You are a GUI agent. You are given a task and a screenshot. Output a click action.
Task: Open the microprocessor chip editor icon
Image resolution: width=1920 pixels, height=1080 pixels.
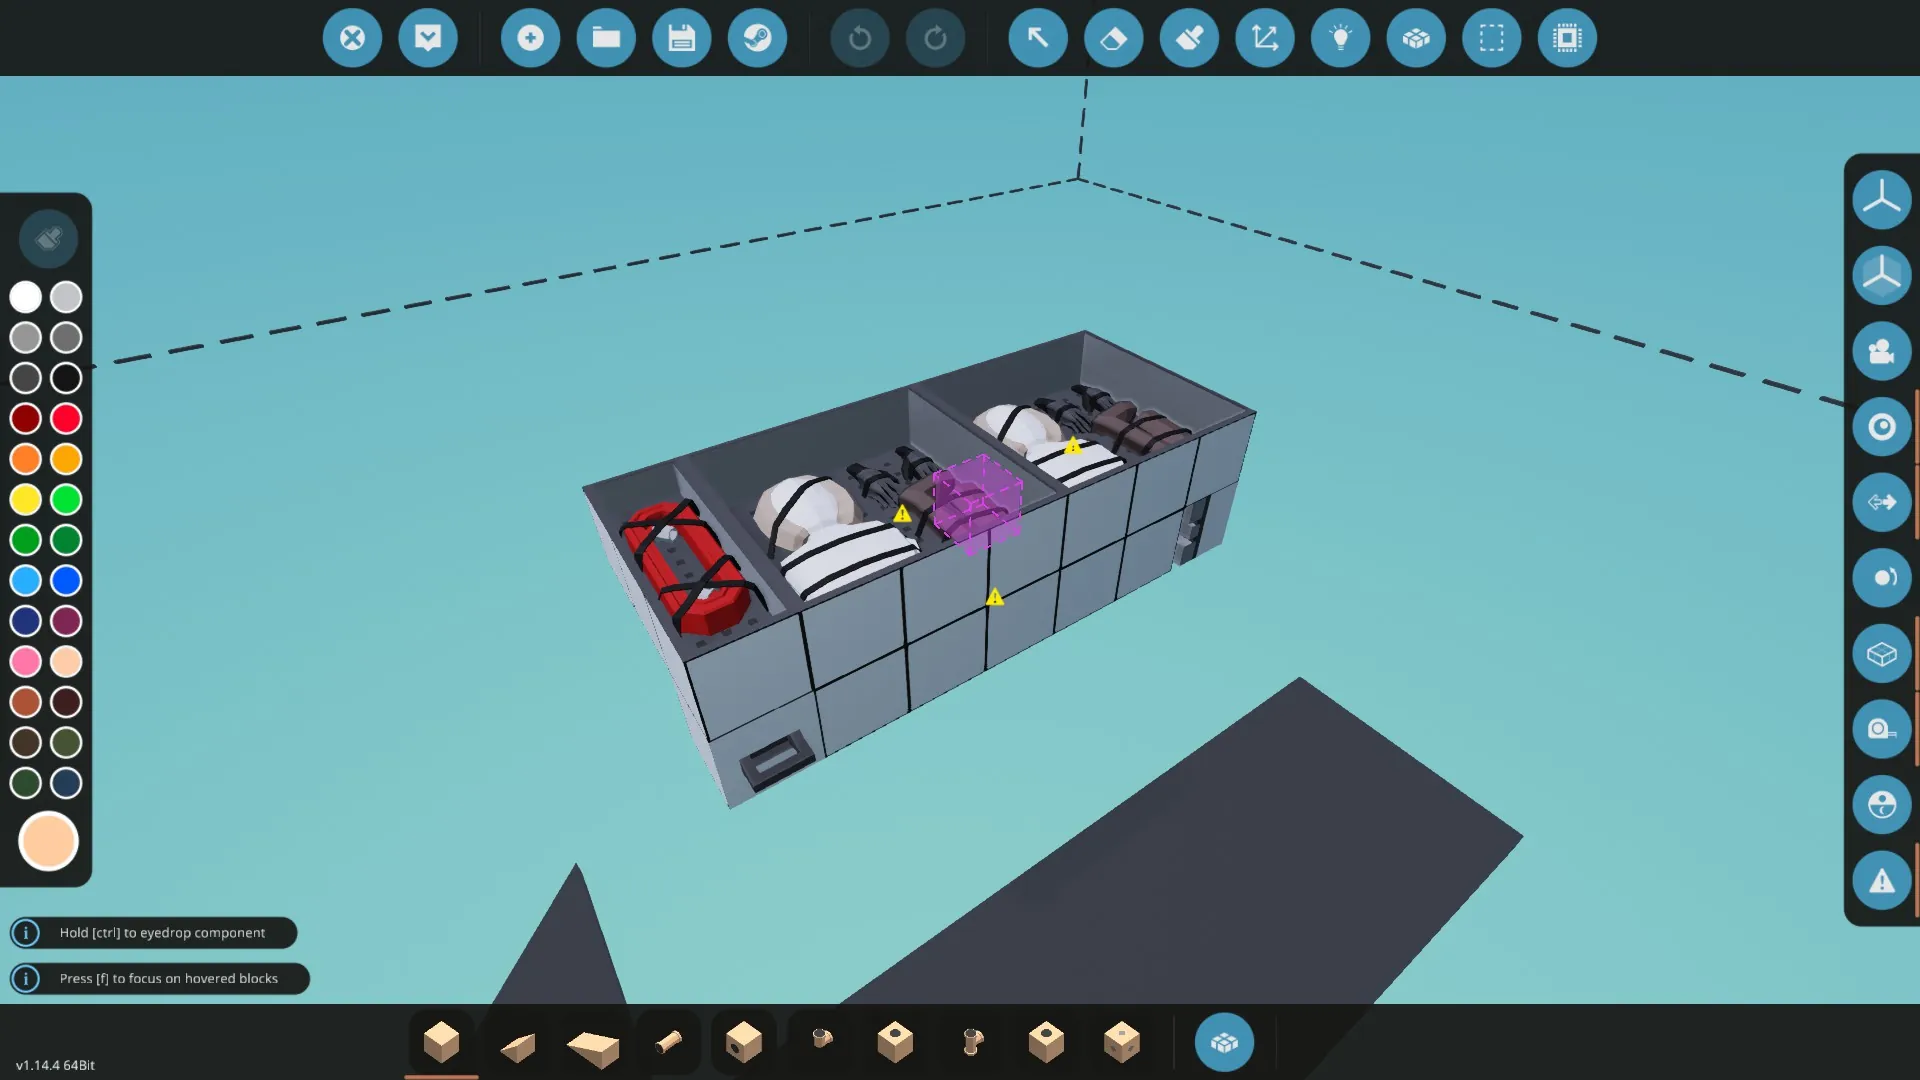(x=1567, y=38)
